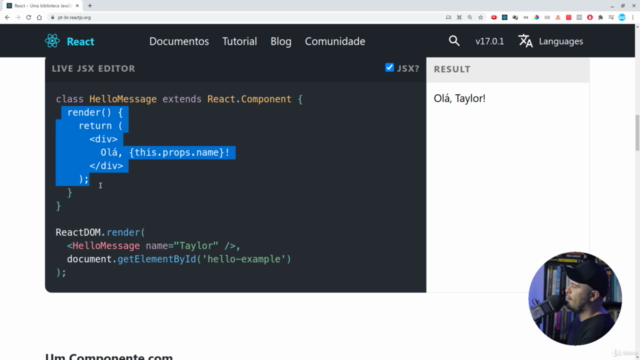
Task: Click the orange cone extension icon
Action: (558, 17)
